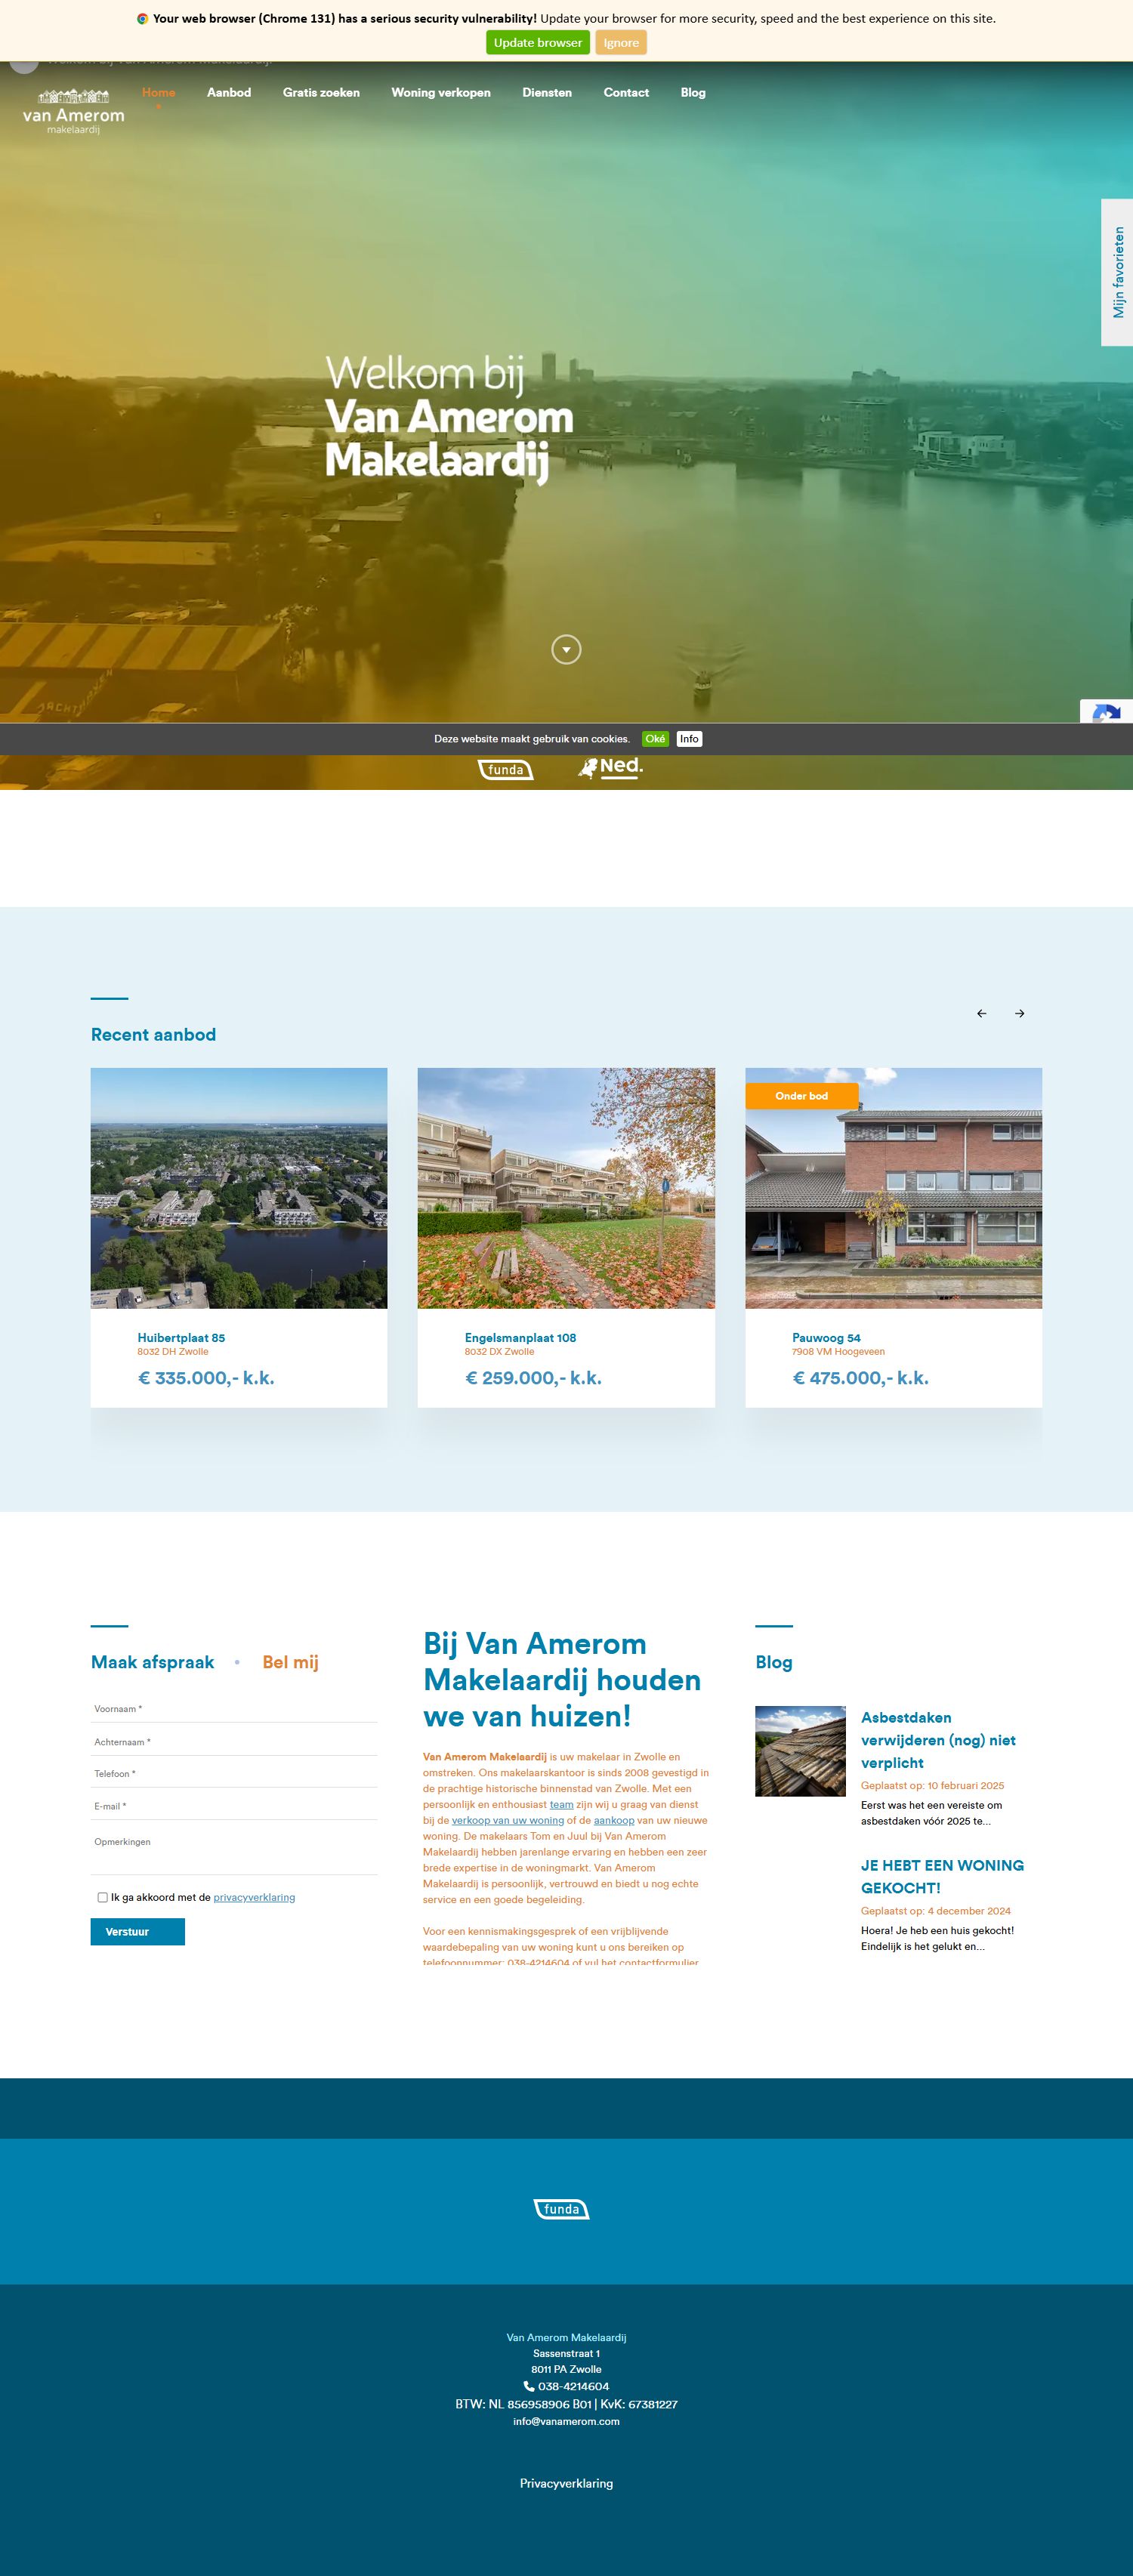Open the Mijn favorieten side tab

click(x=1117, y=272)
